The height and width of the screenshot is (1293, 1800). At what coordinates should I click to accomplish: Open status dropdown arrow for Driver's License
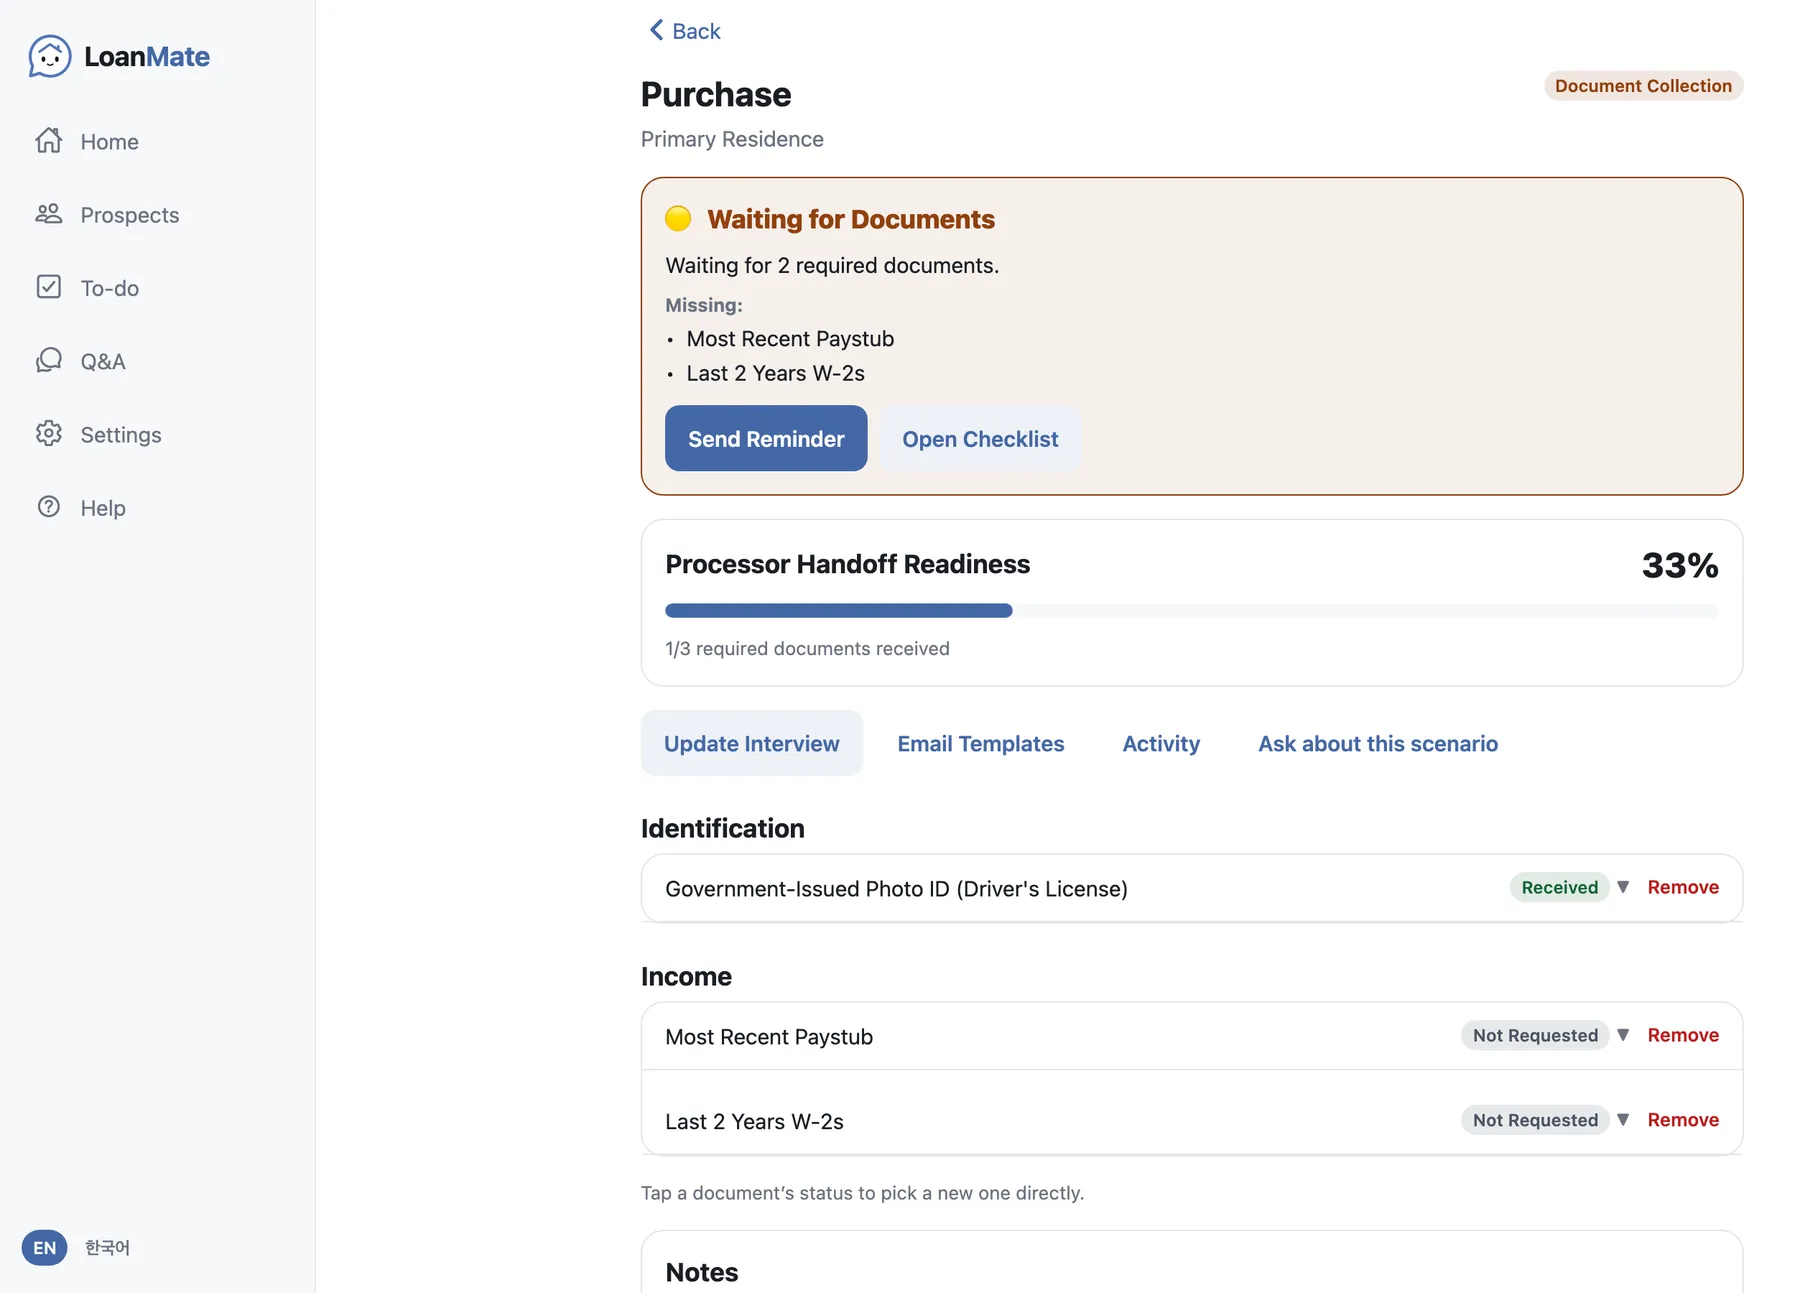pos(1623,887)
